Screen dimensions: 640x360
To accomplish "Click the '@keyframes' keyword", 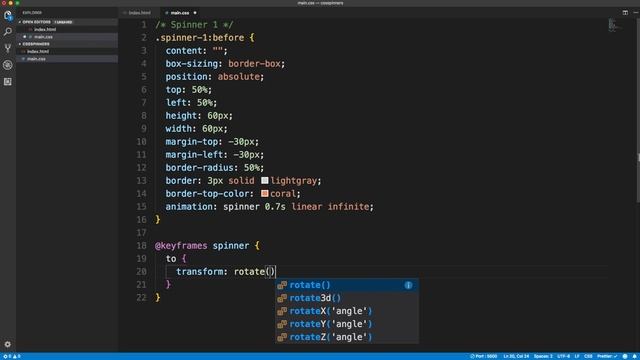I will coord(181,246).
